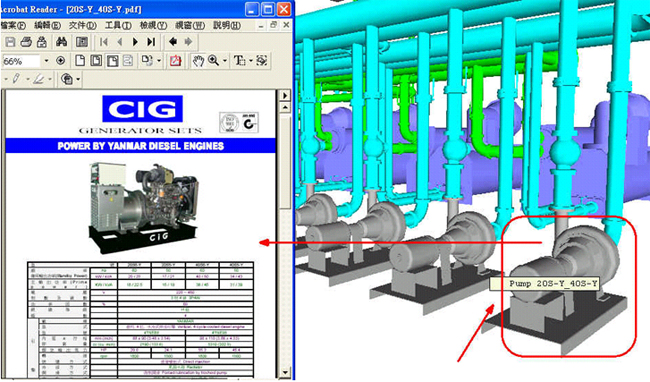The height and width of the screenshot is (382, 650).
Task: Click the zoom in plus circle button
Action: pos(61,61)
